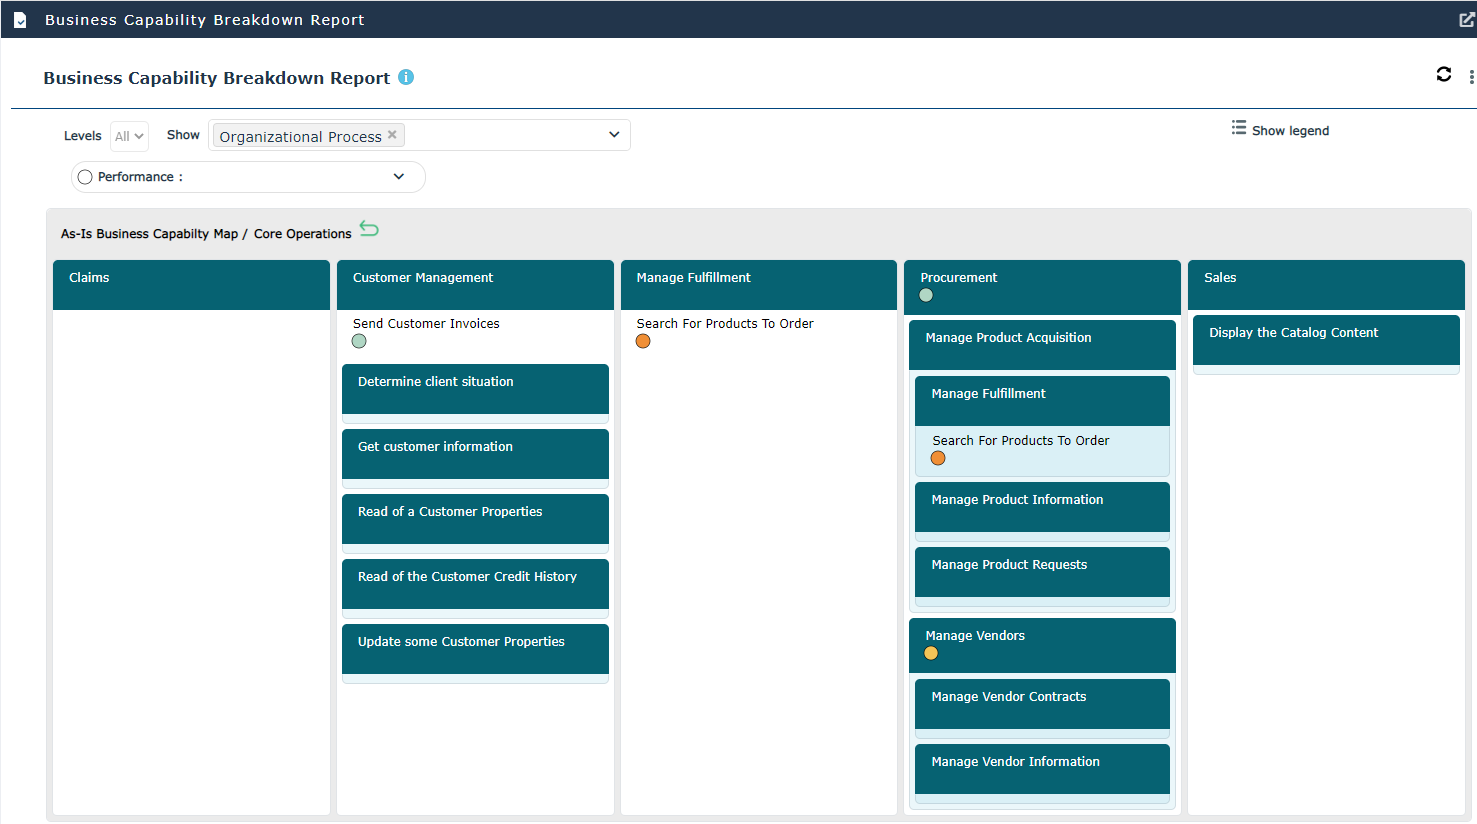Click the document icon in title bar
This screenshot has width=1477, height=824.
coord(20,20)
